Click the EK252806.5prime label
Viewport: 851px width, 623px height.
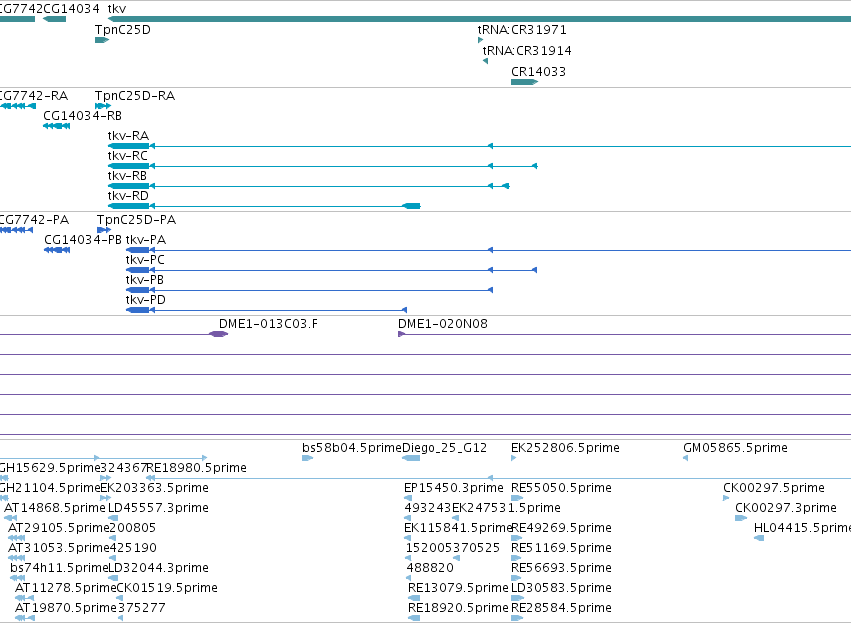[x=565, y=448]
